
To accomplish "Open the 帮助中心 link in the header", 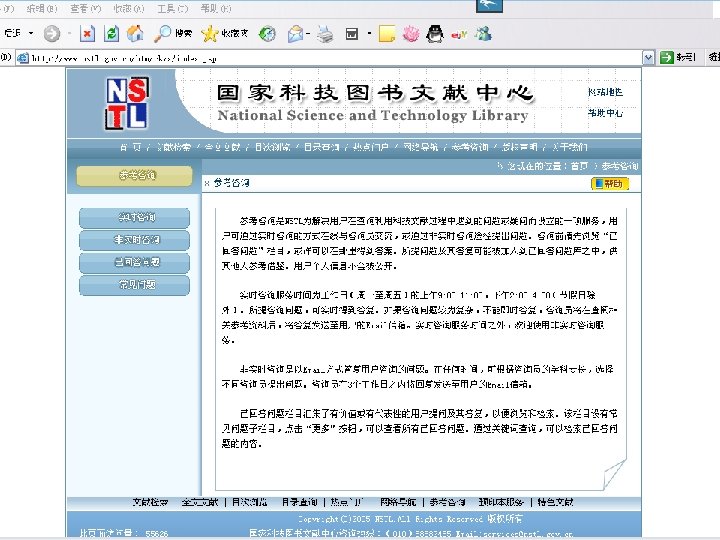I will coord(605,113).
